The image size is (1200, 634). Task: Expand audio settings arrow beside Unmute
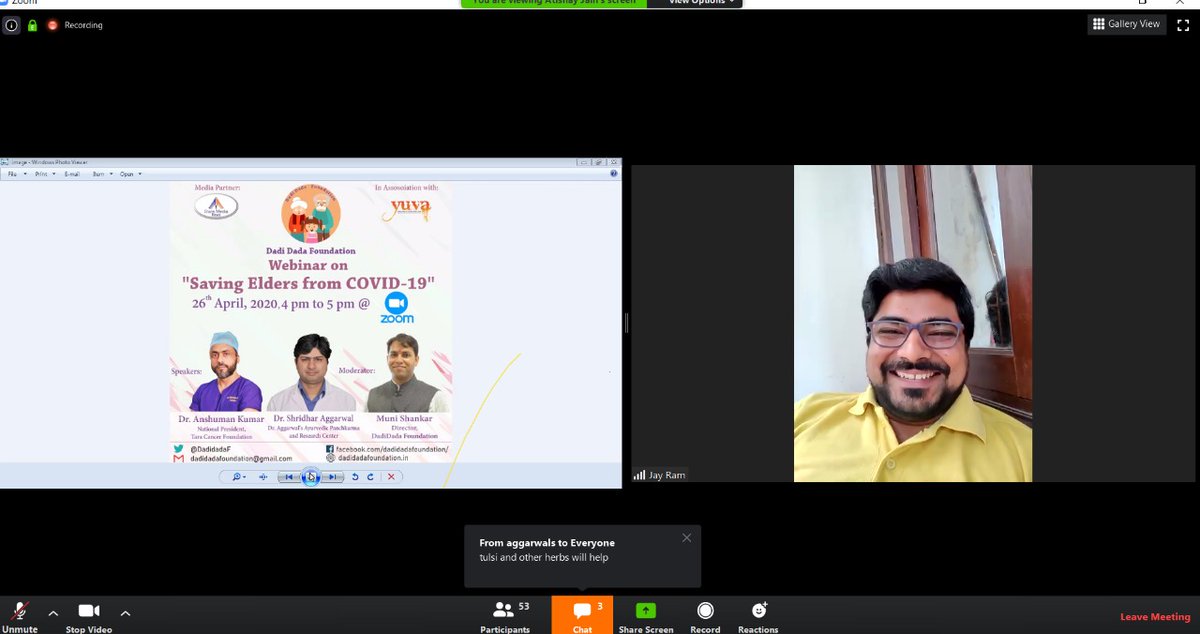[53, 612]
